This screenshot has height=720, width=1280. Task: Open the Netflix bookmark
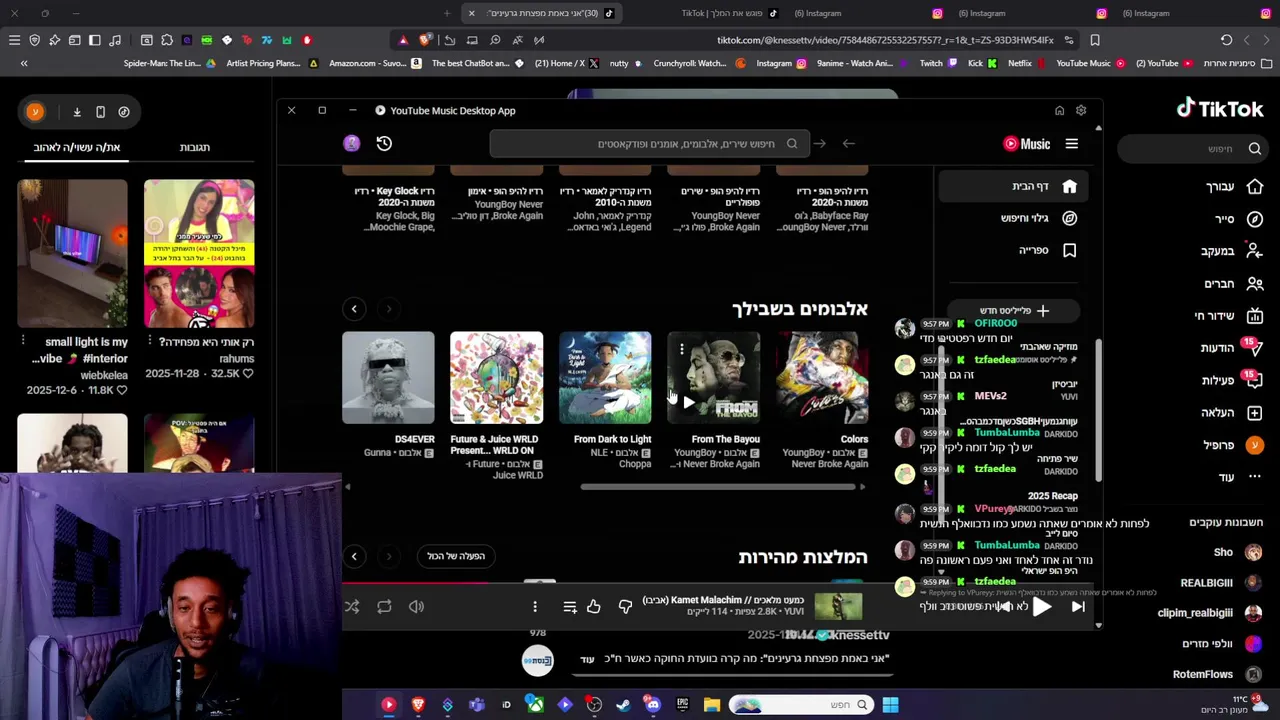click(1028, 63)
